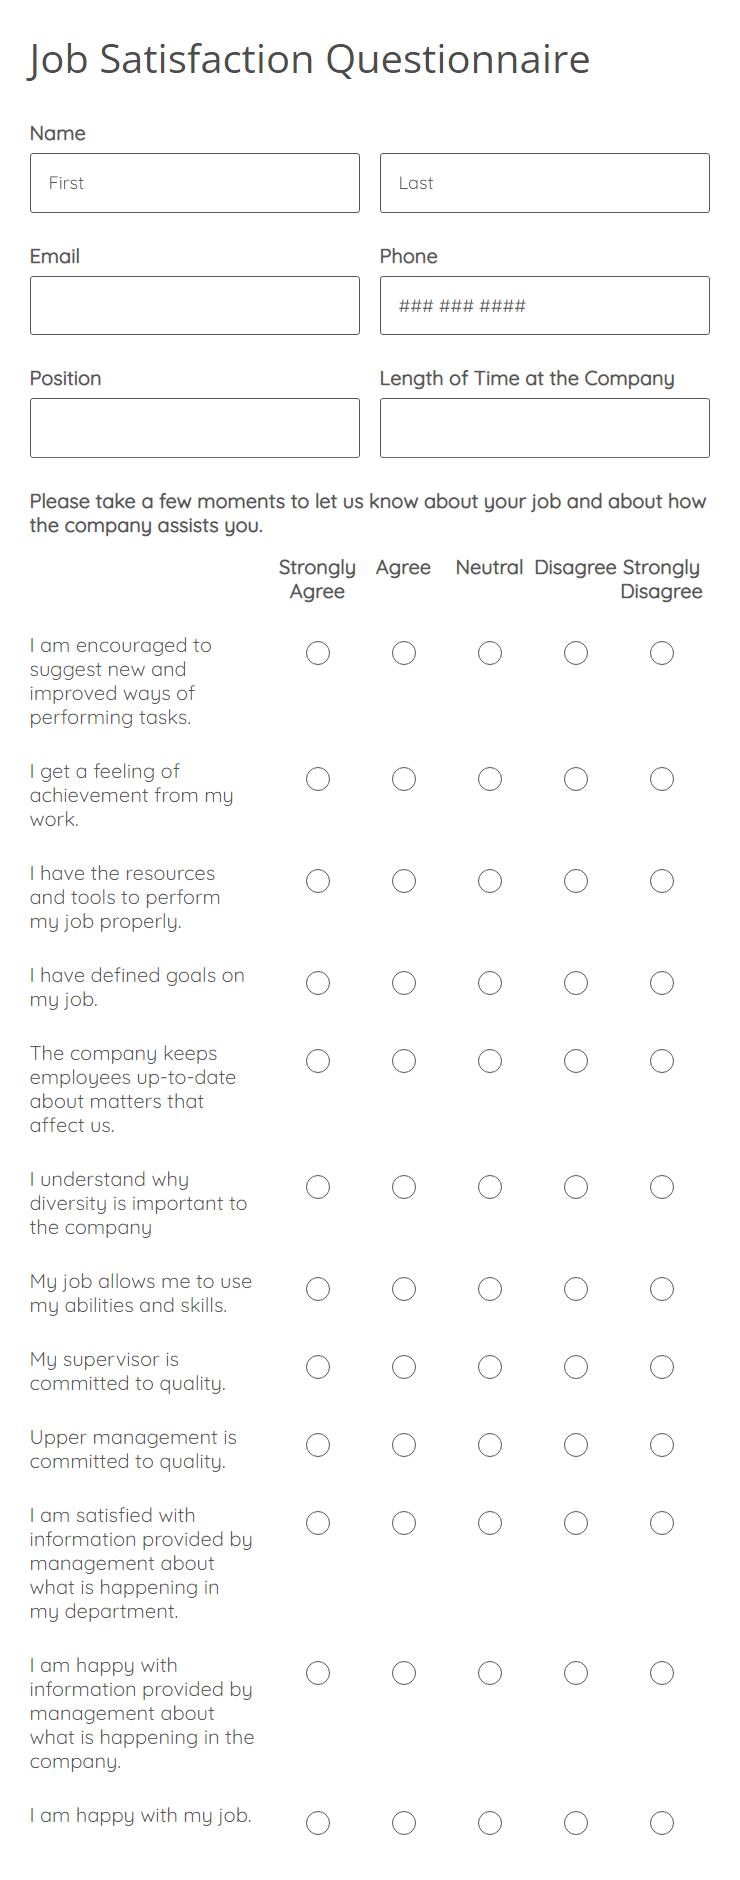
Task: Click the Job Satisfaction Questionnaire title
Action: [x=310, y=59]
